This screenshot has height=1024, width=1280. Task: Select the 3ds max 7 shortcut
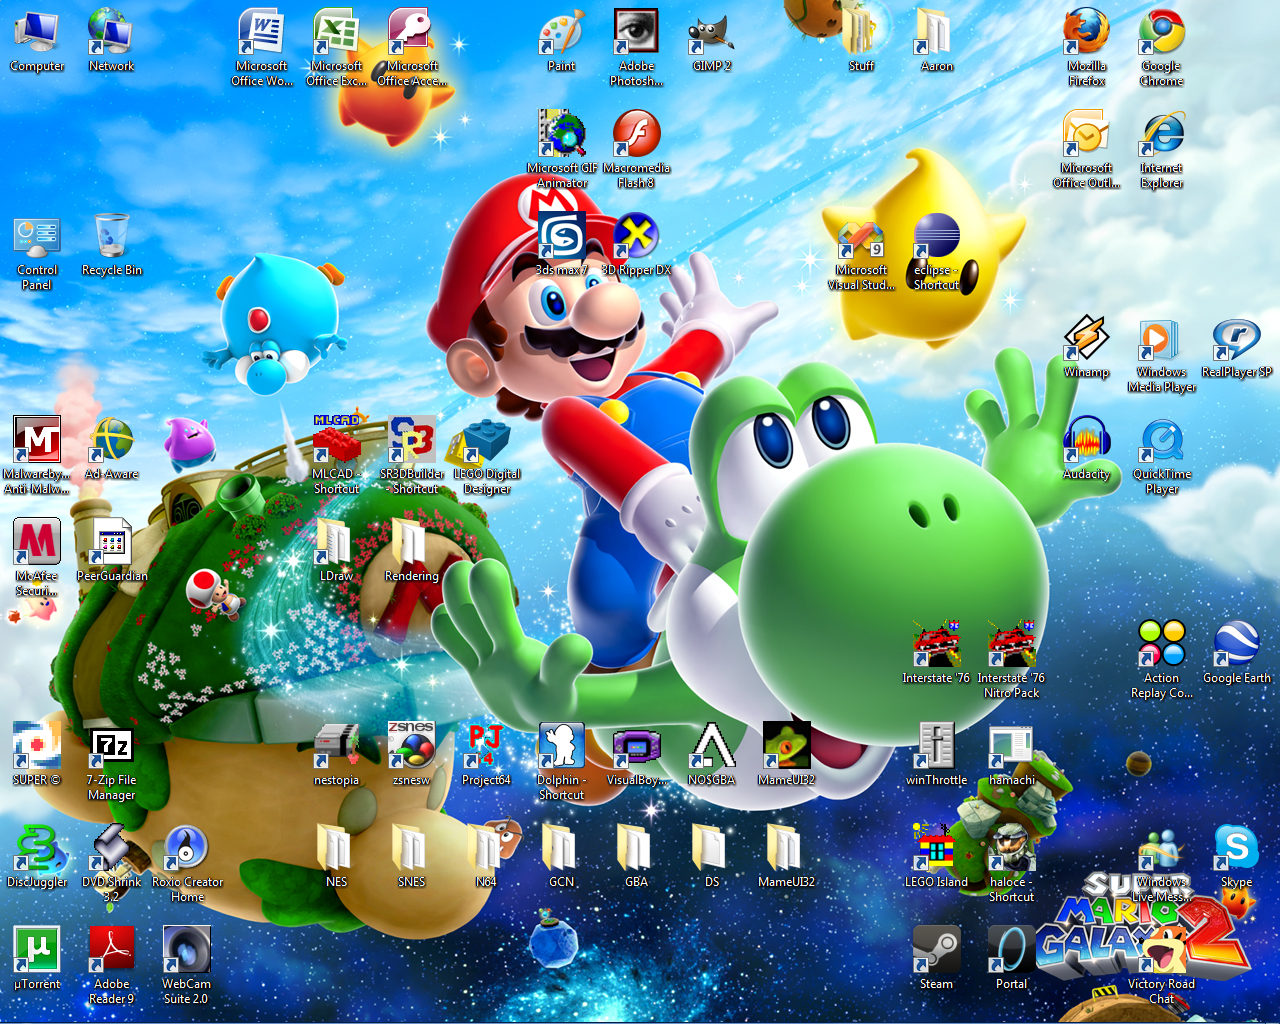click(x=561, y=238)
